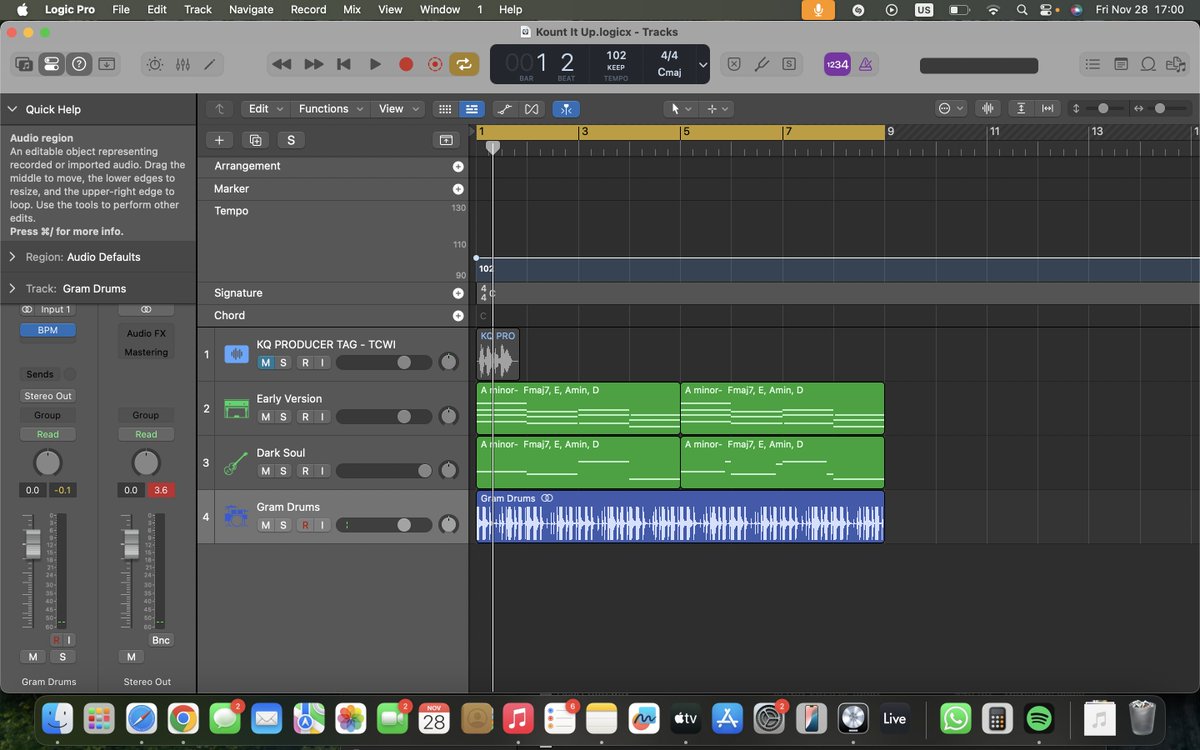Click the Horizontal Auto Zoom button
This screenshot has height=750, width=1200.
click(1048, 109)
